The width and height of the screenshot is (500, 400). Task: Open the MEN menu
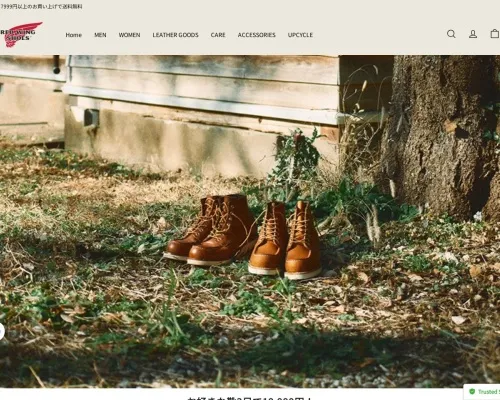tap(100, 35)
